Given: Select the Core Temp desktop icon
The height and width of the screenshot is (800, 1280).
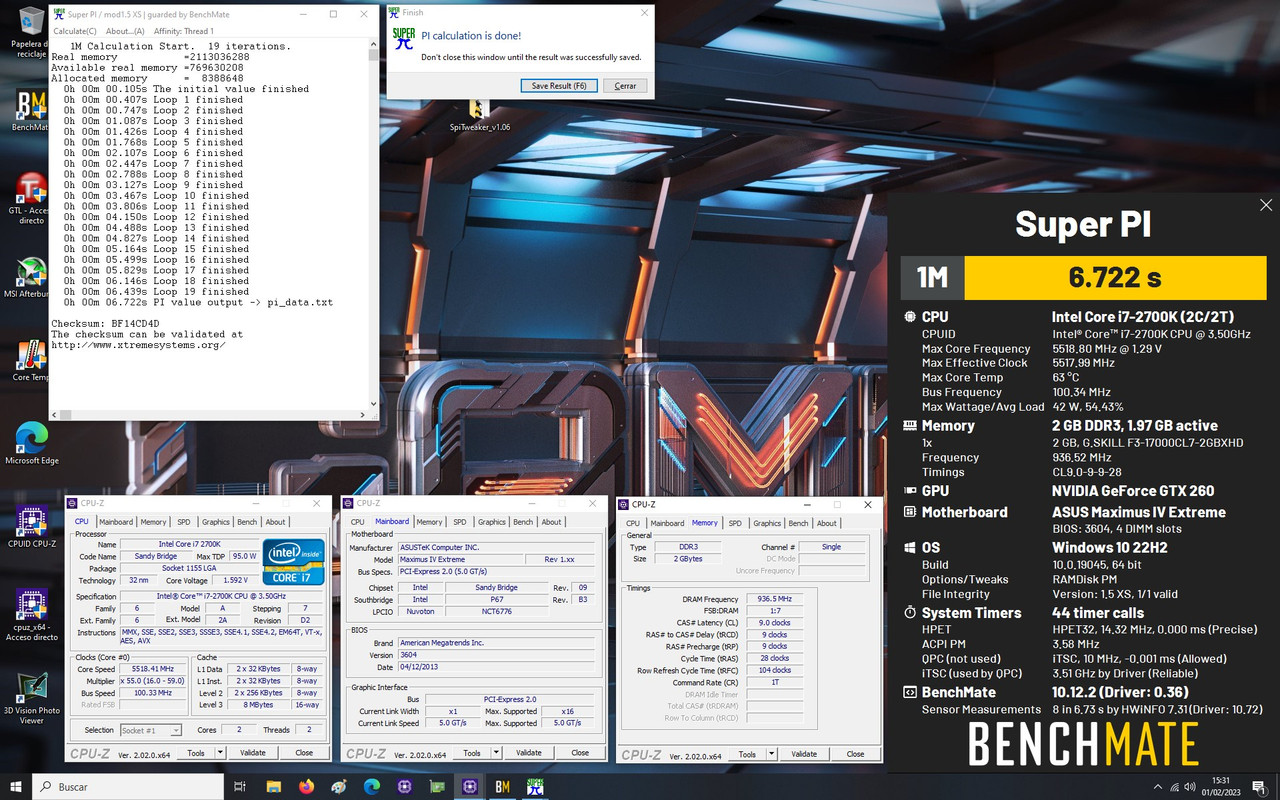Looking at the screenshot, I should [32, 360].
